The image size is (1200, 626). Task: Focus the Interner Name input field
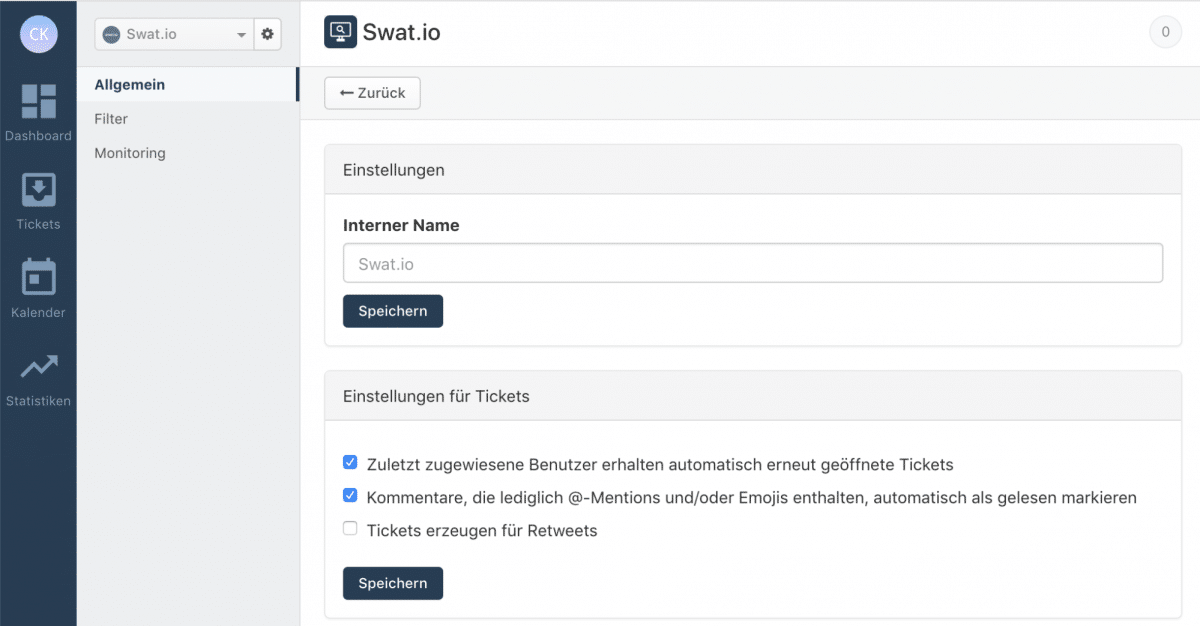pyautogui.click(x=753, y=263)
